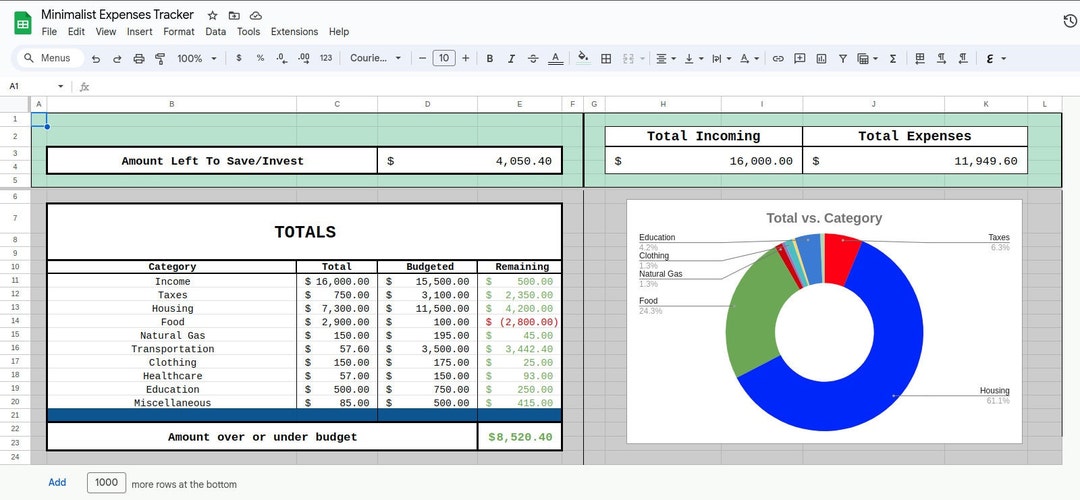Select column B header
This screenshot has height=500, width=1080.
click(172, 104)
